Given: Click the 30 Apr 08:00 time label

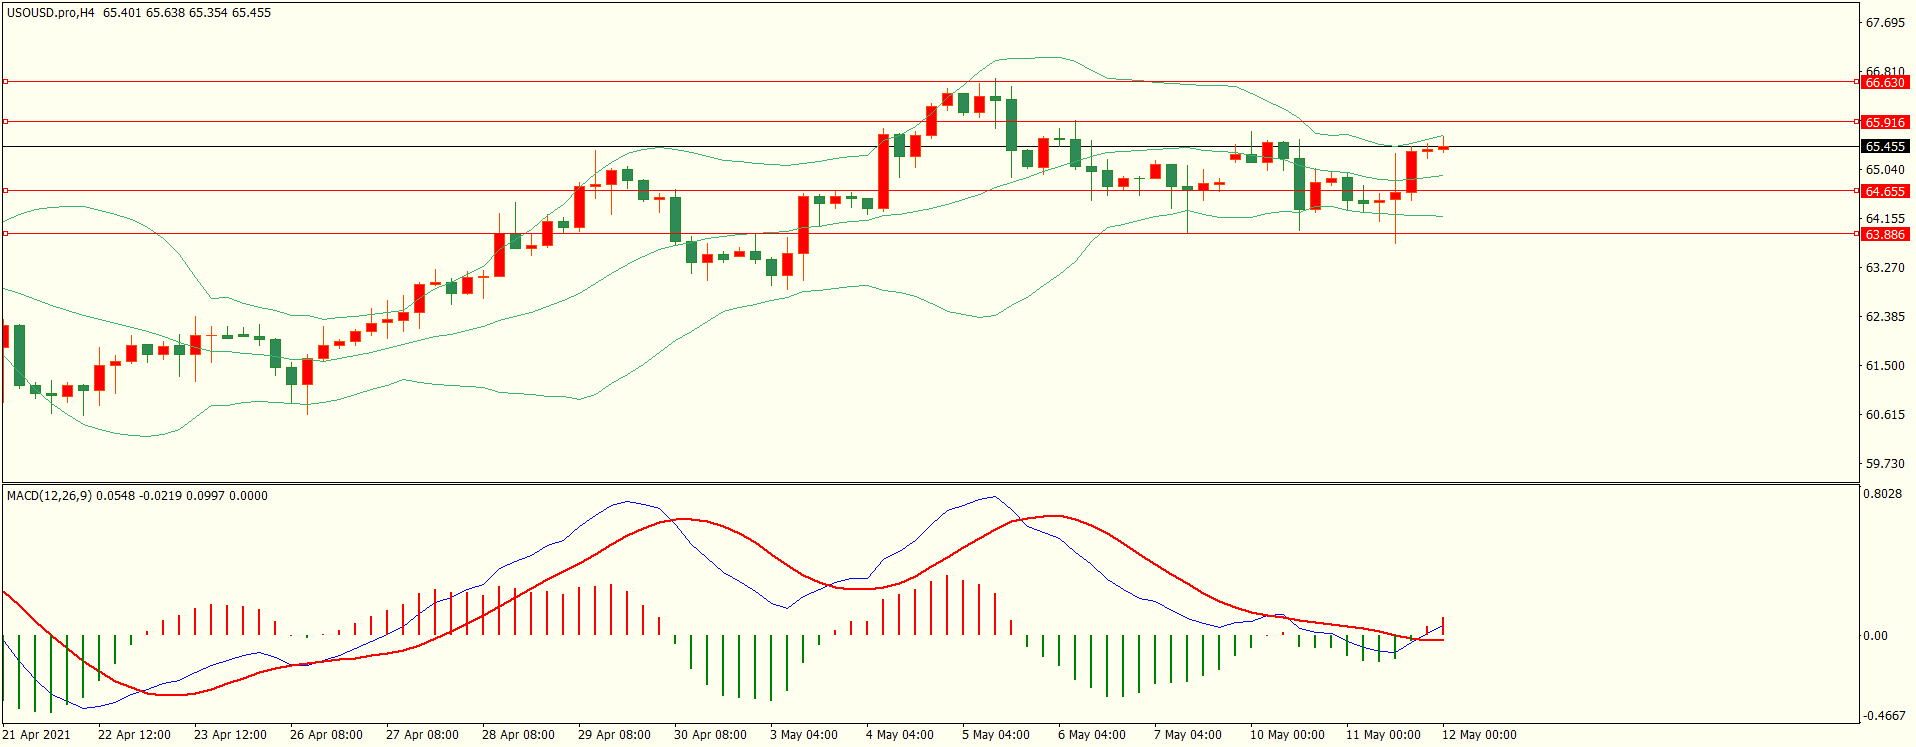Looking at the screenshot, I should tap(710, 735).
